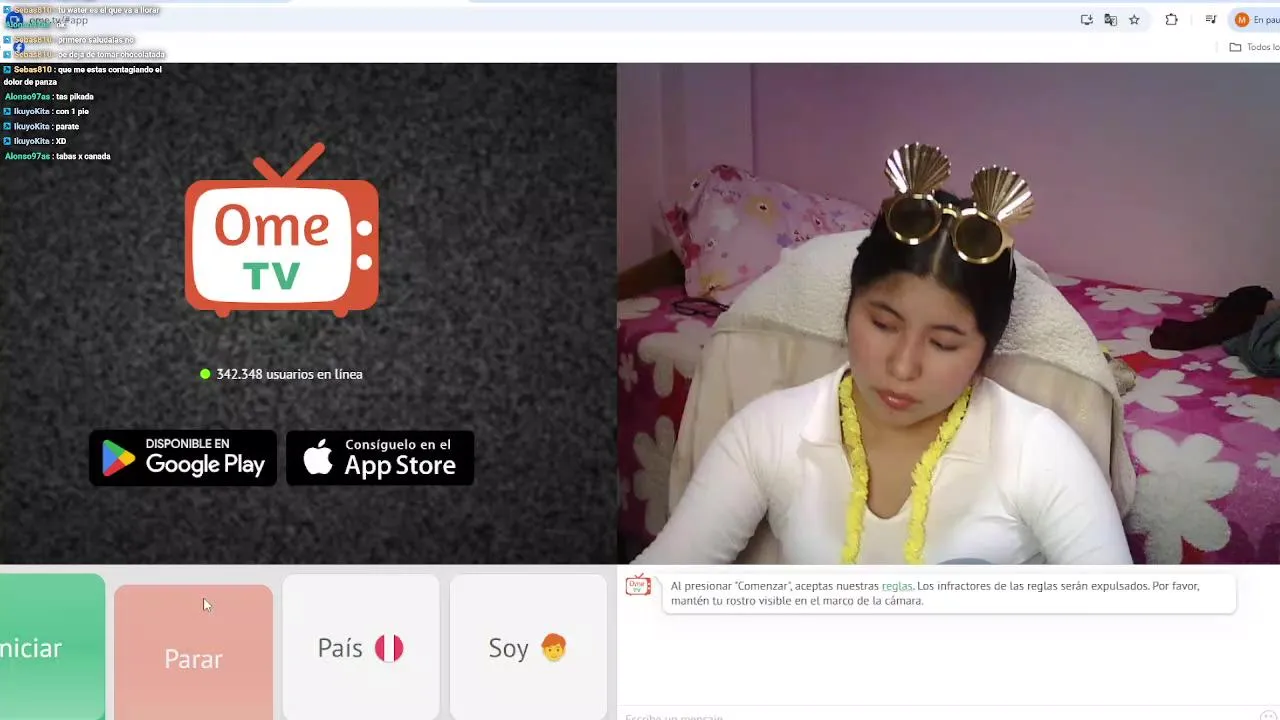
Task: Open the Google Play download badge
Action: click(x=183, y=458)
